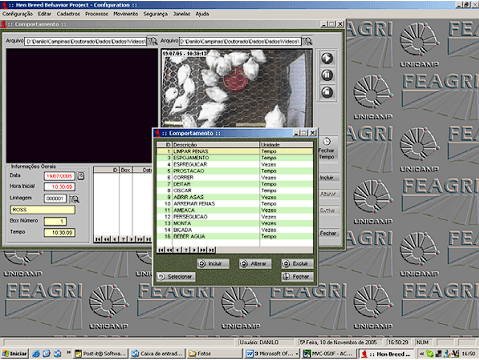Viewport: 479px width, 360px height.
Task: Click the Unidade column header
Action: pos(286,145)
